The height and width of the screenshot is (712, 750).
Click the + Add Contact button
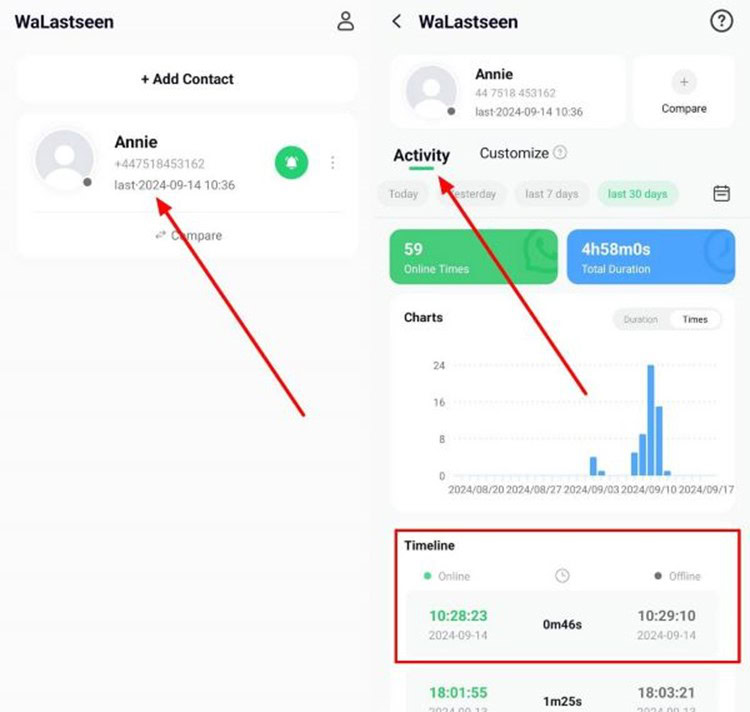pos(187,79)
